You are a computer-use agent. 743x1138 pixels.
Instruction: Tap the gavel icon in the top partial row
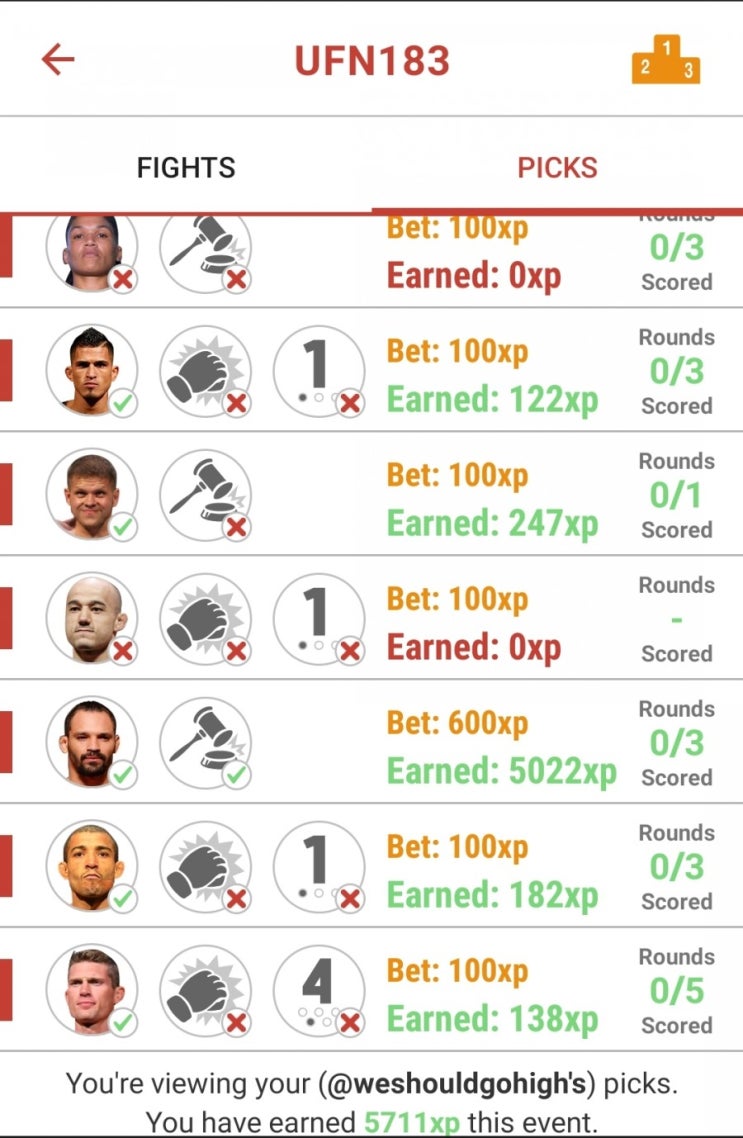[x=205, y=250]
